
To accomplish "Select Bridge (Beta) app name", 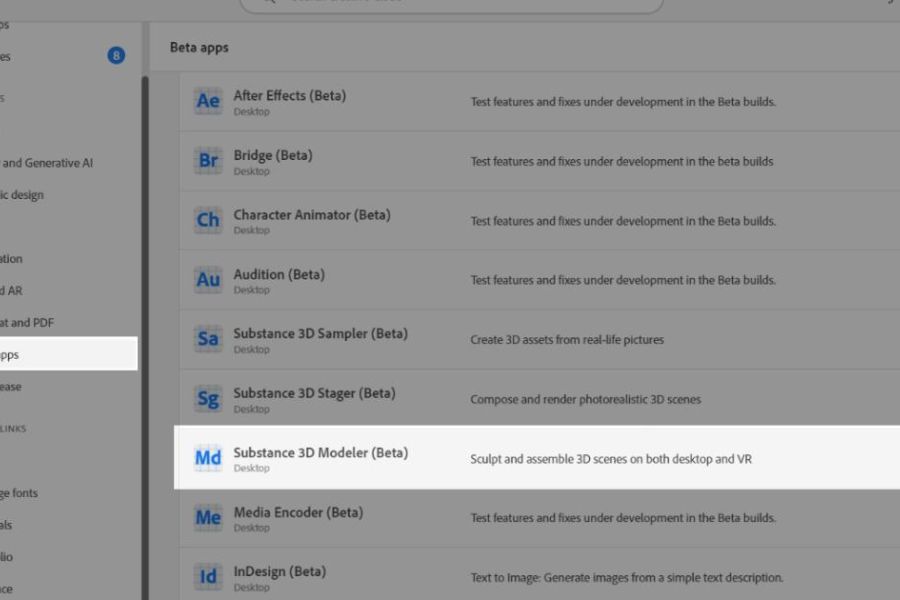I will click(x=273, y=155).
